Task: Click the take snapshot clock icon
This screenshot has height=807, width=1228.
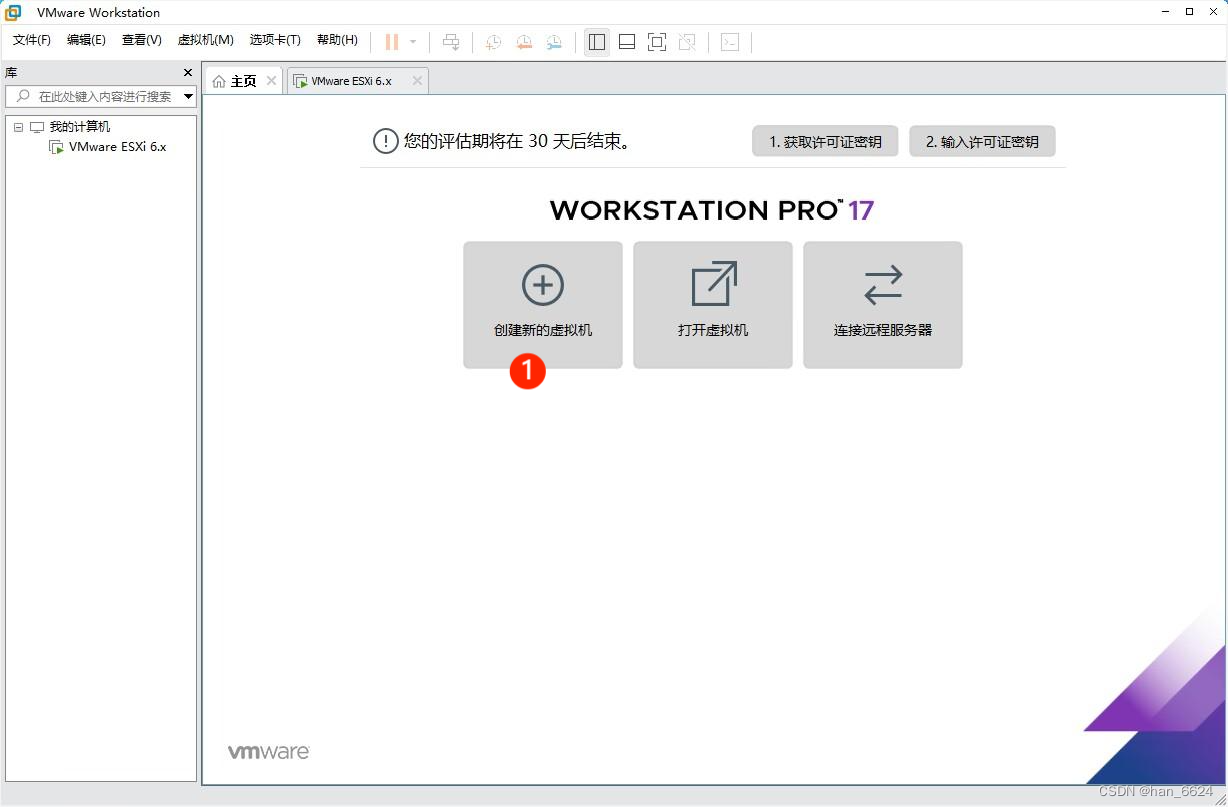Action: [x=493, y=42]
